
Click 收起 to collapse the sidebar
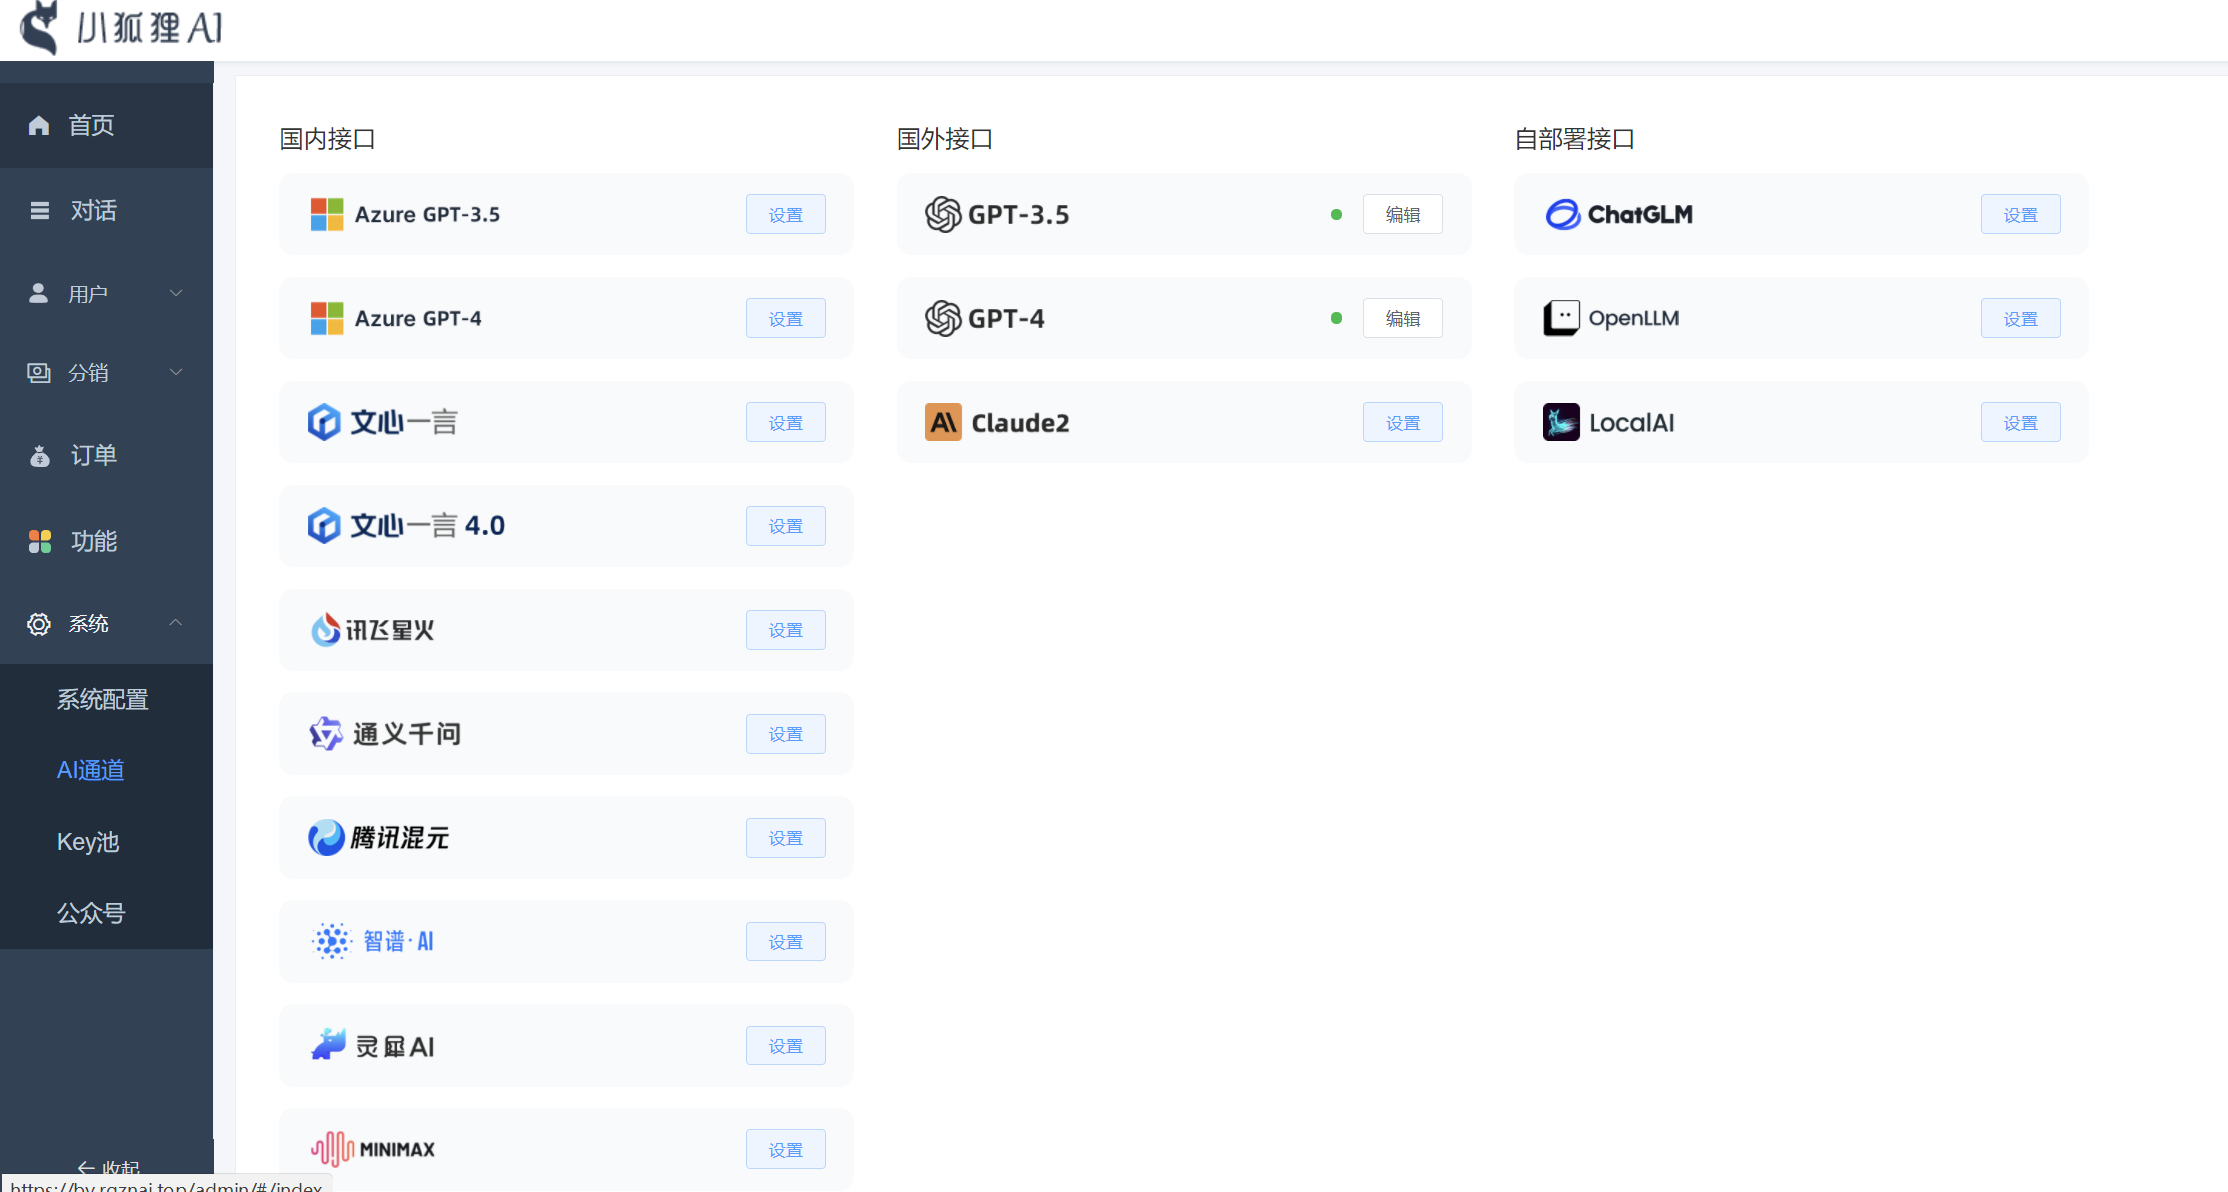coord(108,1168)
